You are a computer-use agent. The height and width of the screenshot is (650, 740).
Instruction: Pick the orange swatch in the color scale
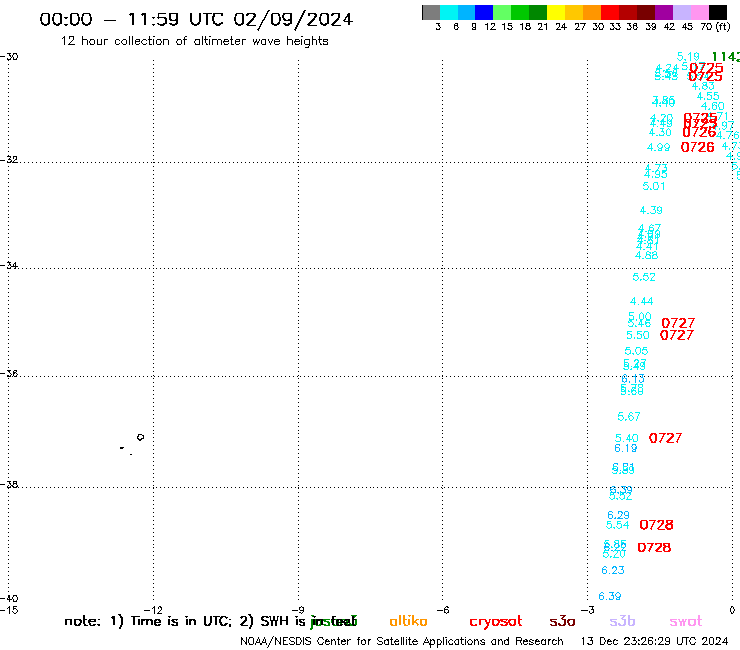pyautogui.click(x=592, y=12)
